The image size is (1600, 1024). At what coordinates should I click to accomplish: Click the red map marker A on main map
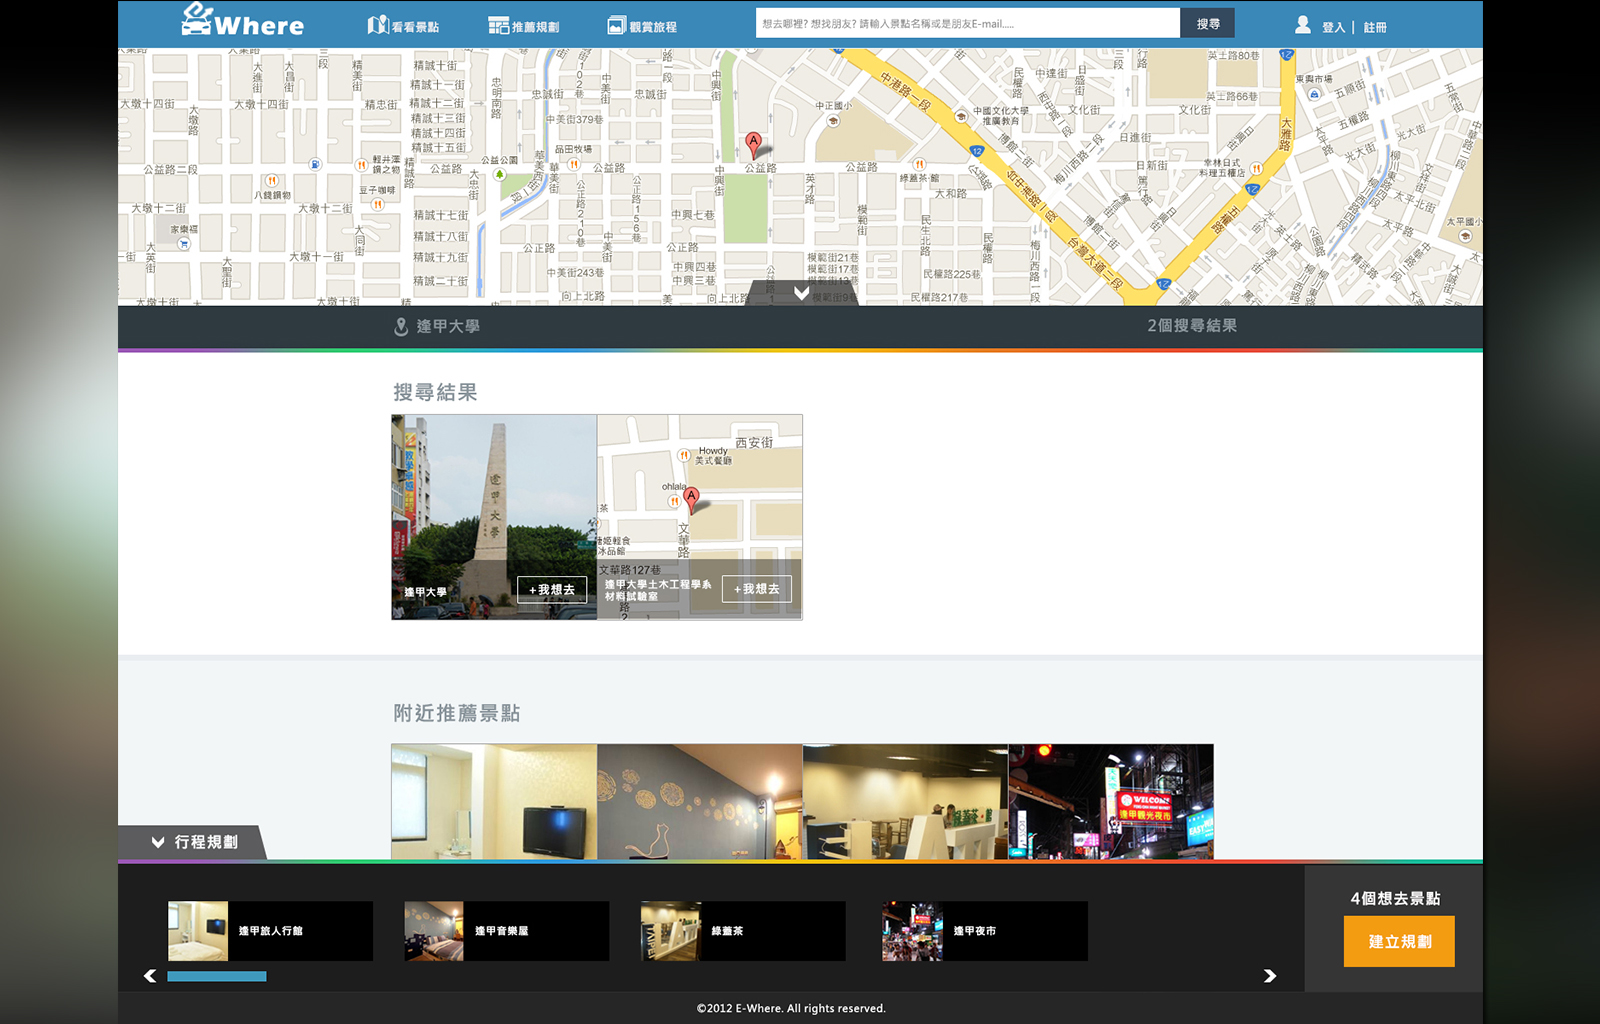coord(754,144)
